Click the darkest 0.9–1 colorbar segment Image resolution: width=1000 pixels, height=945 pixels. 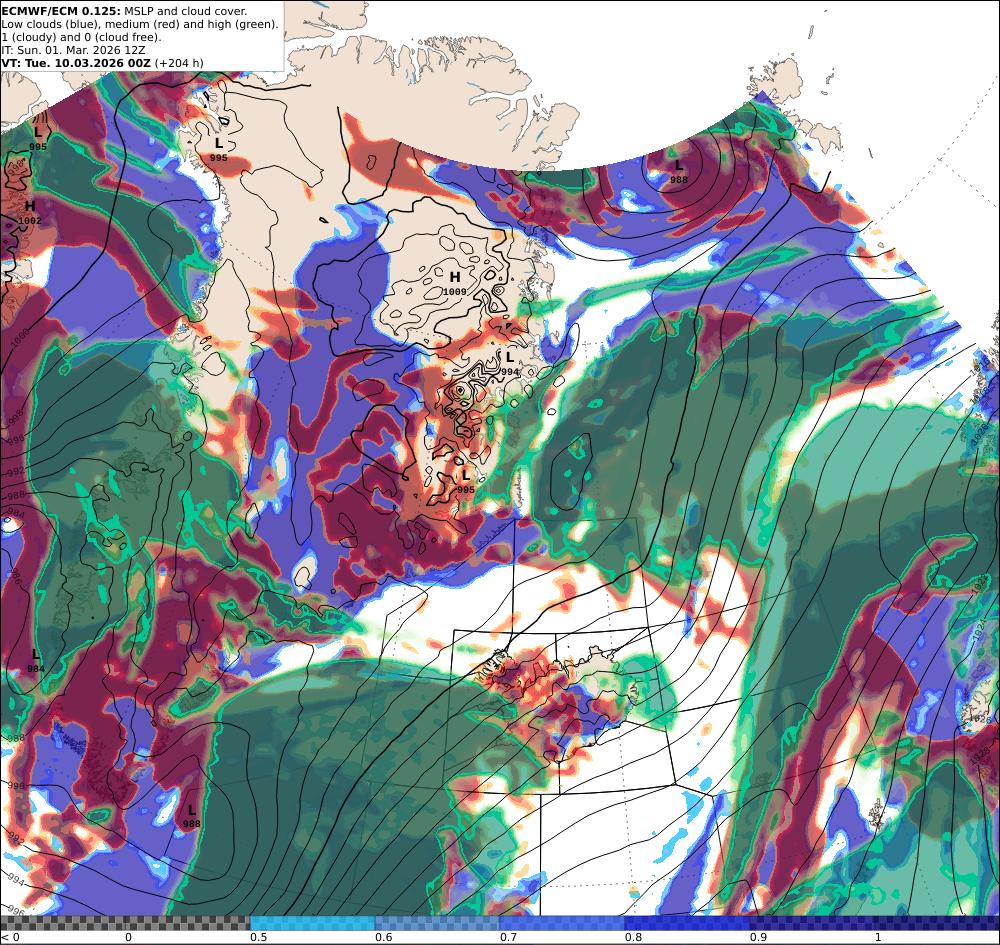tap(811, 923)
